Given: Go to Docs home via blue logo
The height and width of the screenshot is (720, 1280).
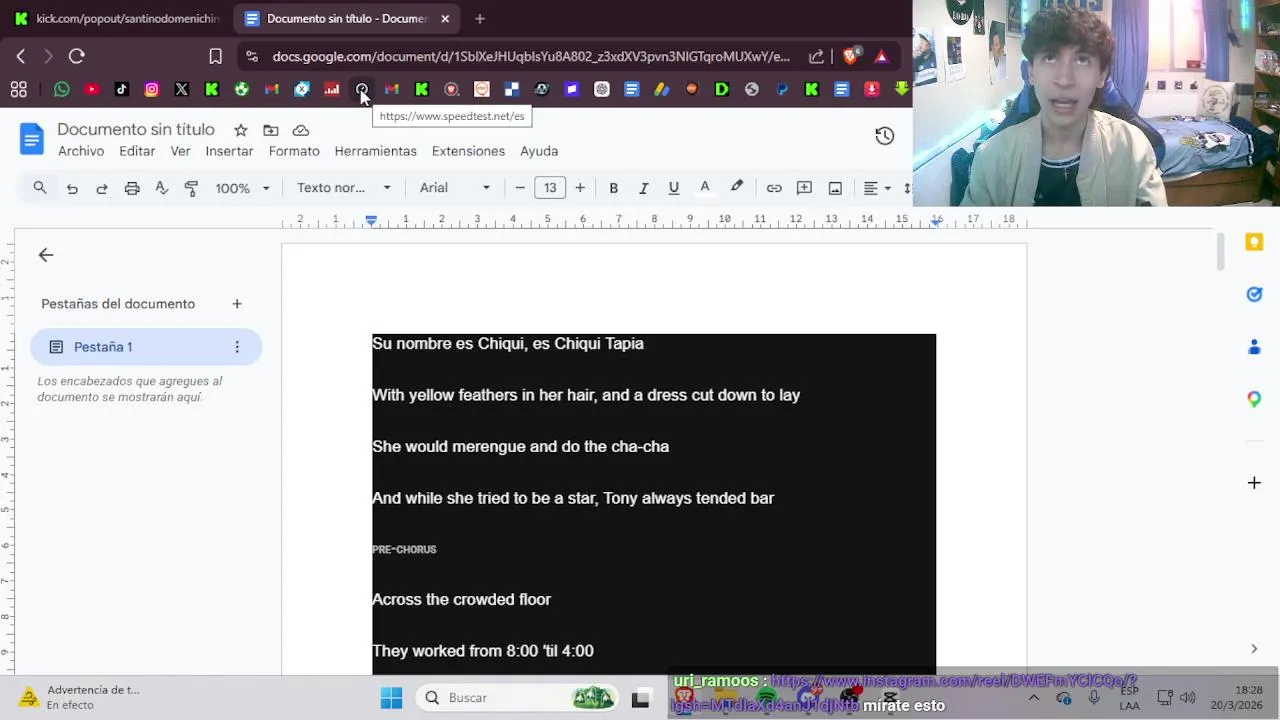Looking at the screenshot, I should (32, 139).
